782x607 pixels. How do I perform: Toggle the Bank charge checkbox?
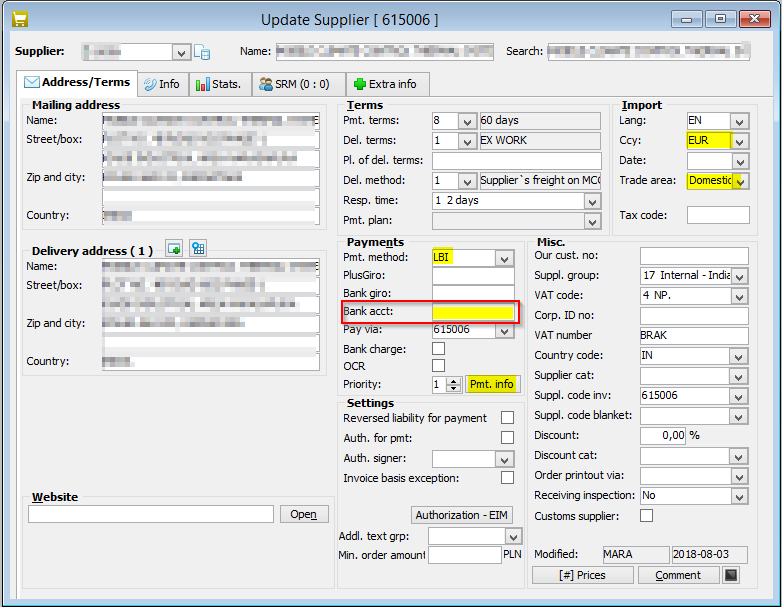coord(438,349)
